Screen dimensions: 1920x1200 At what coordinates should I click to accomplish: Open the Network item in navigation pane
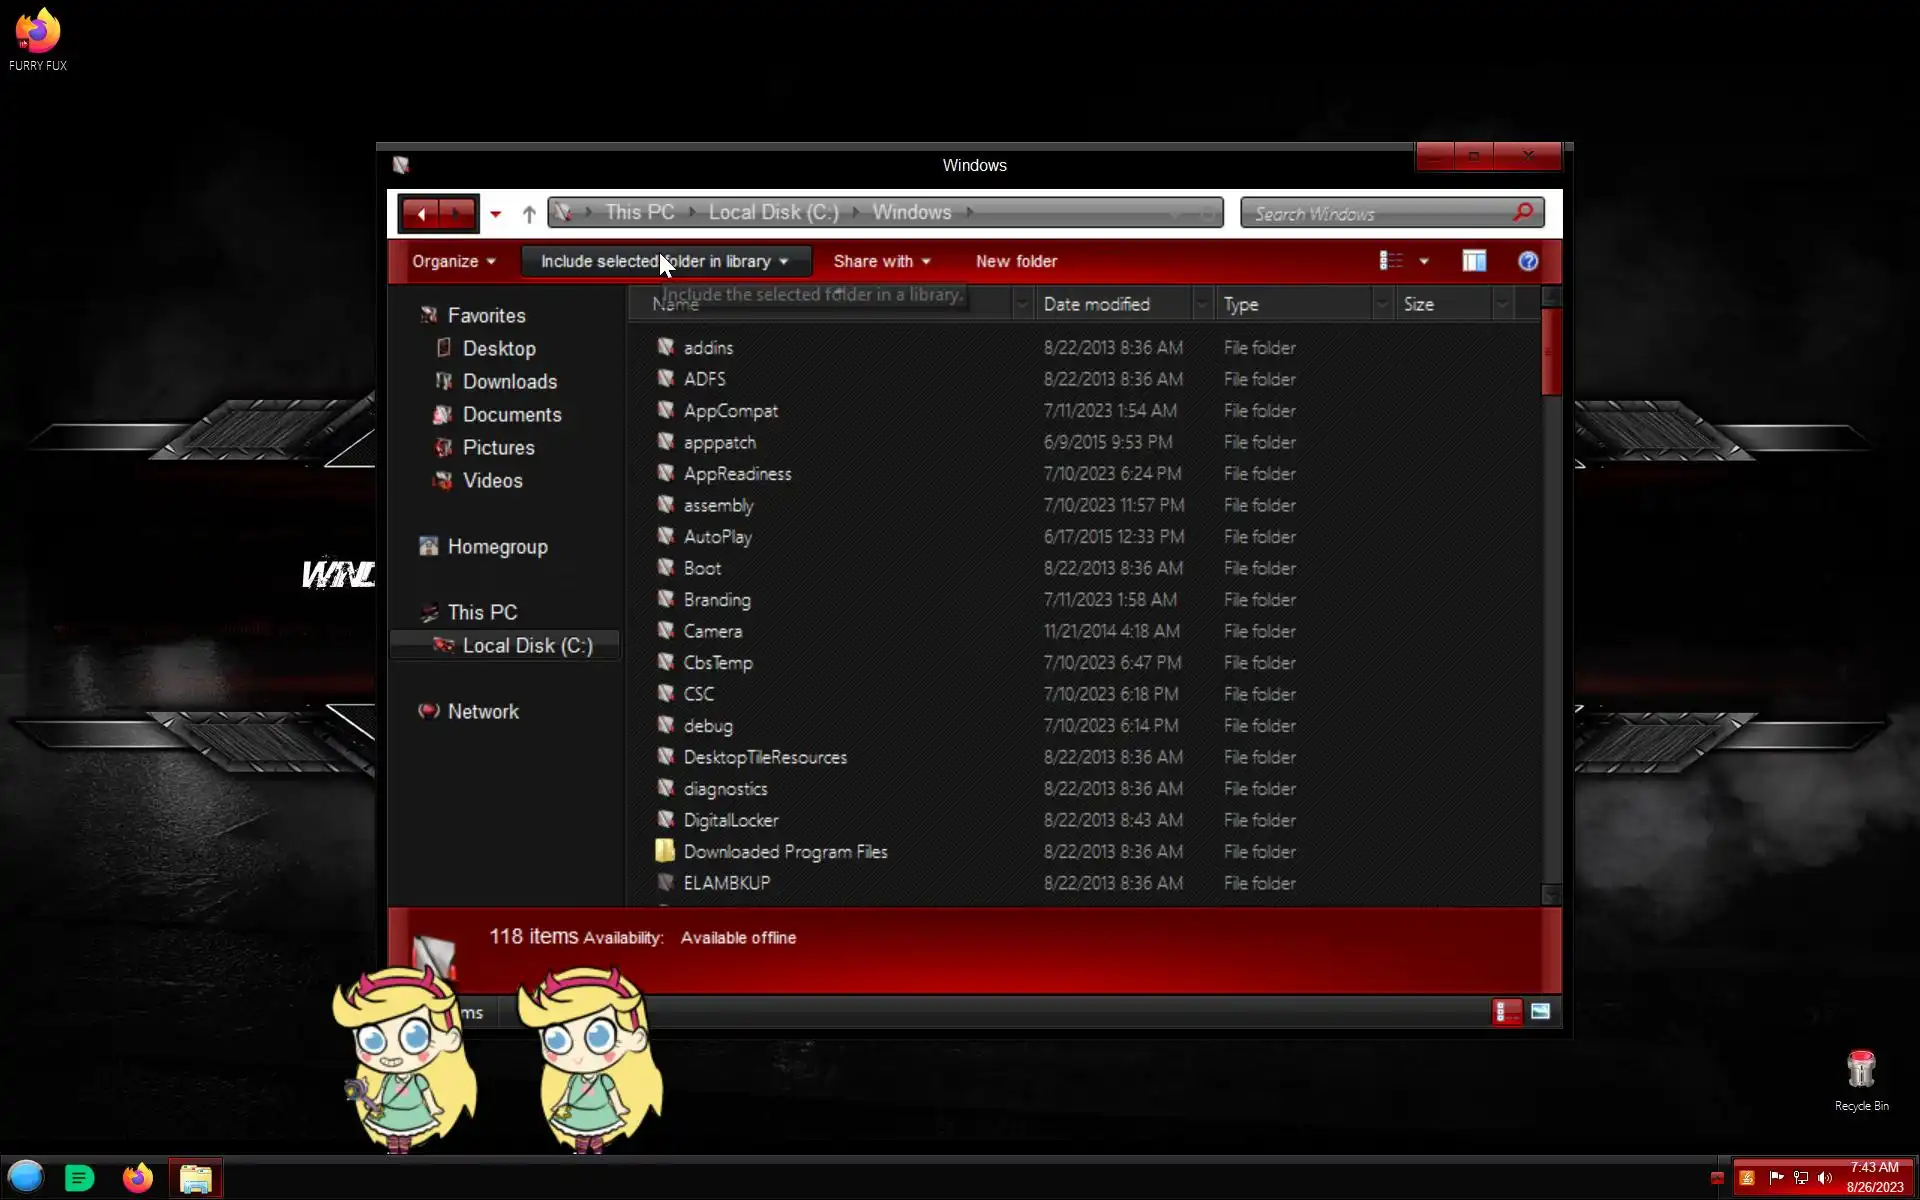[482, 711]
